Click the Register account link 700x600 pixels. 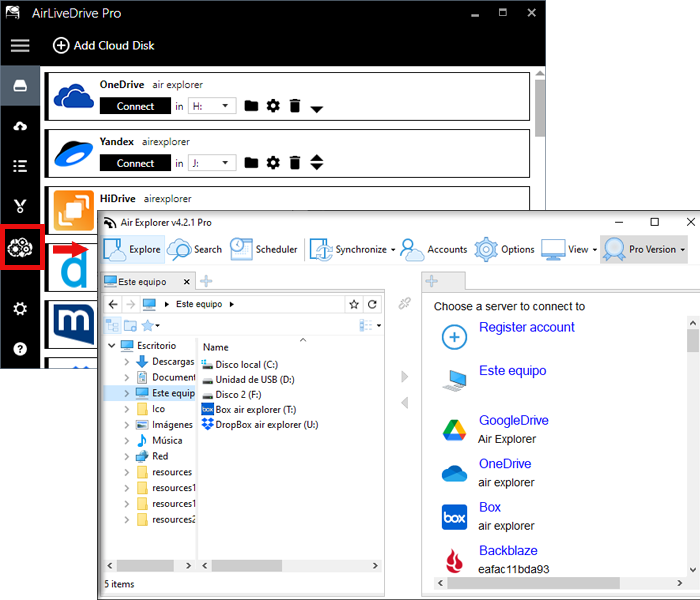[x=526, y=328]
